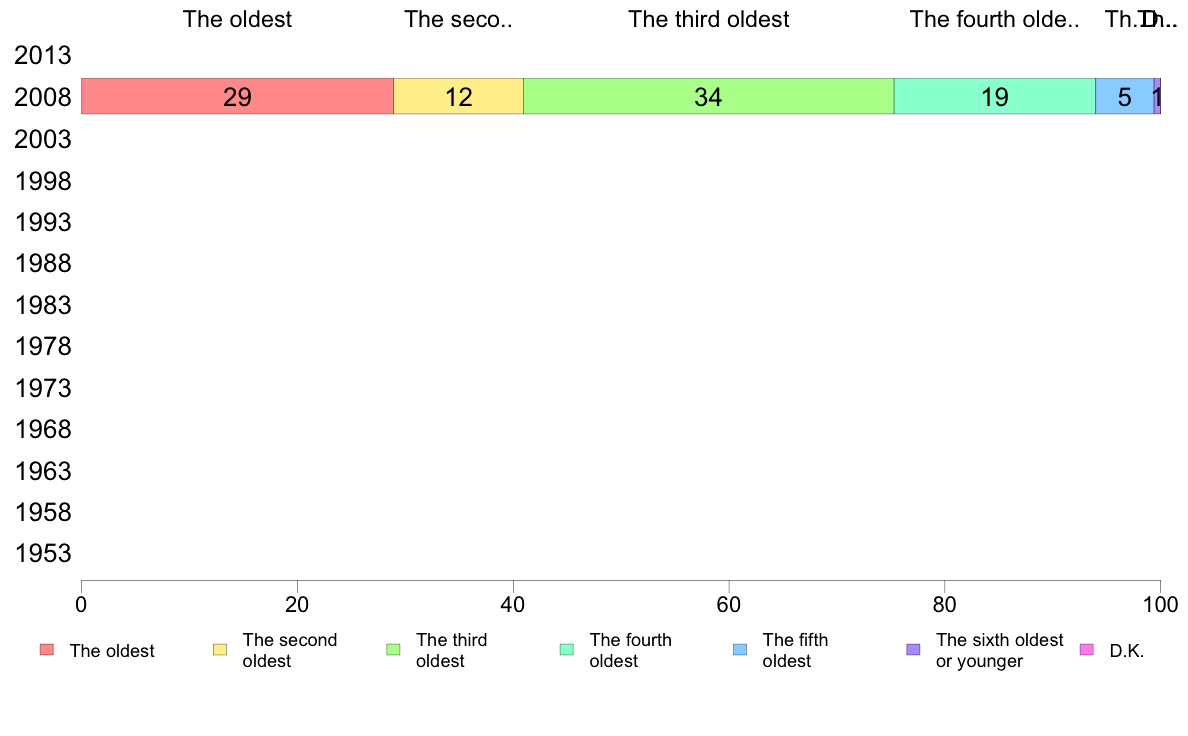Click the truncated 'The seco..' column header

[x=458, y=19]
